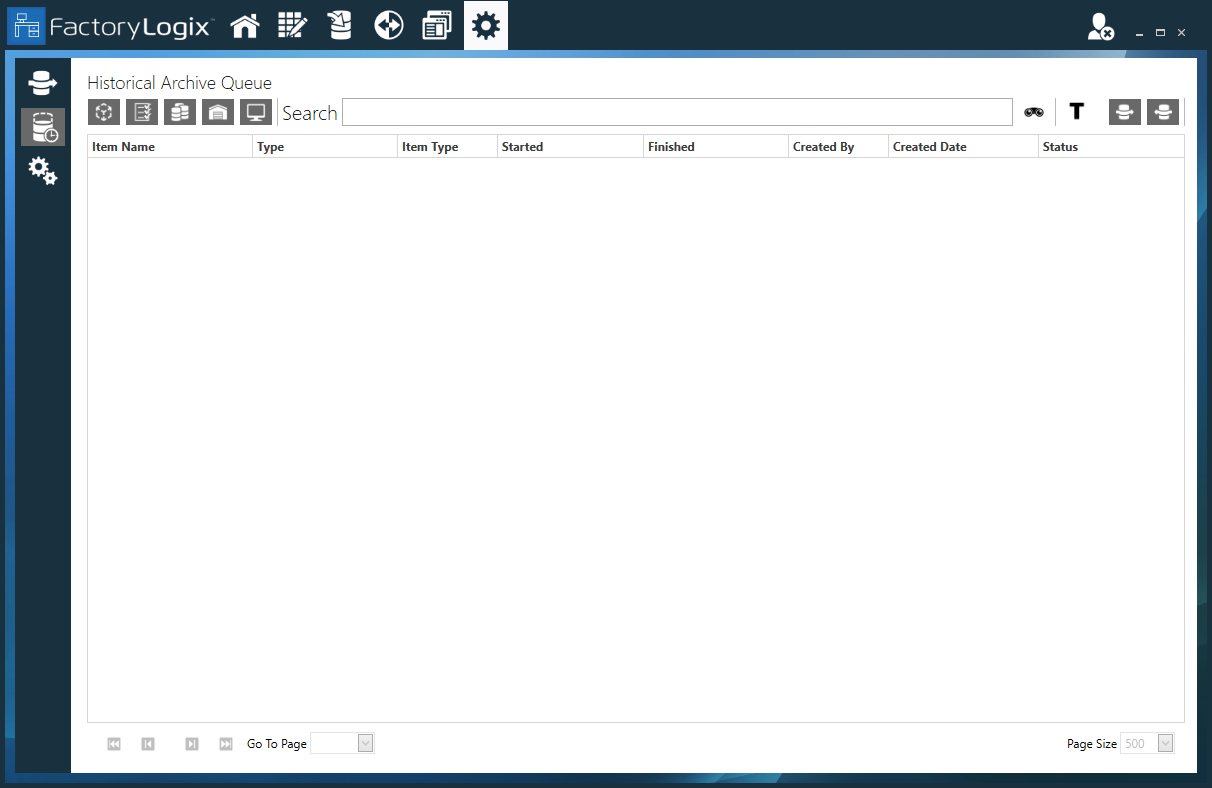
Task: Sort the queue by the Created Date column
Action: click(930, 146)
